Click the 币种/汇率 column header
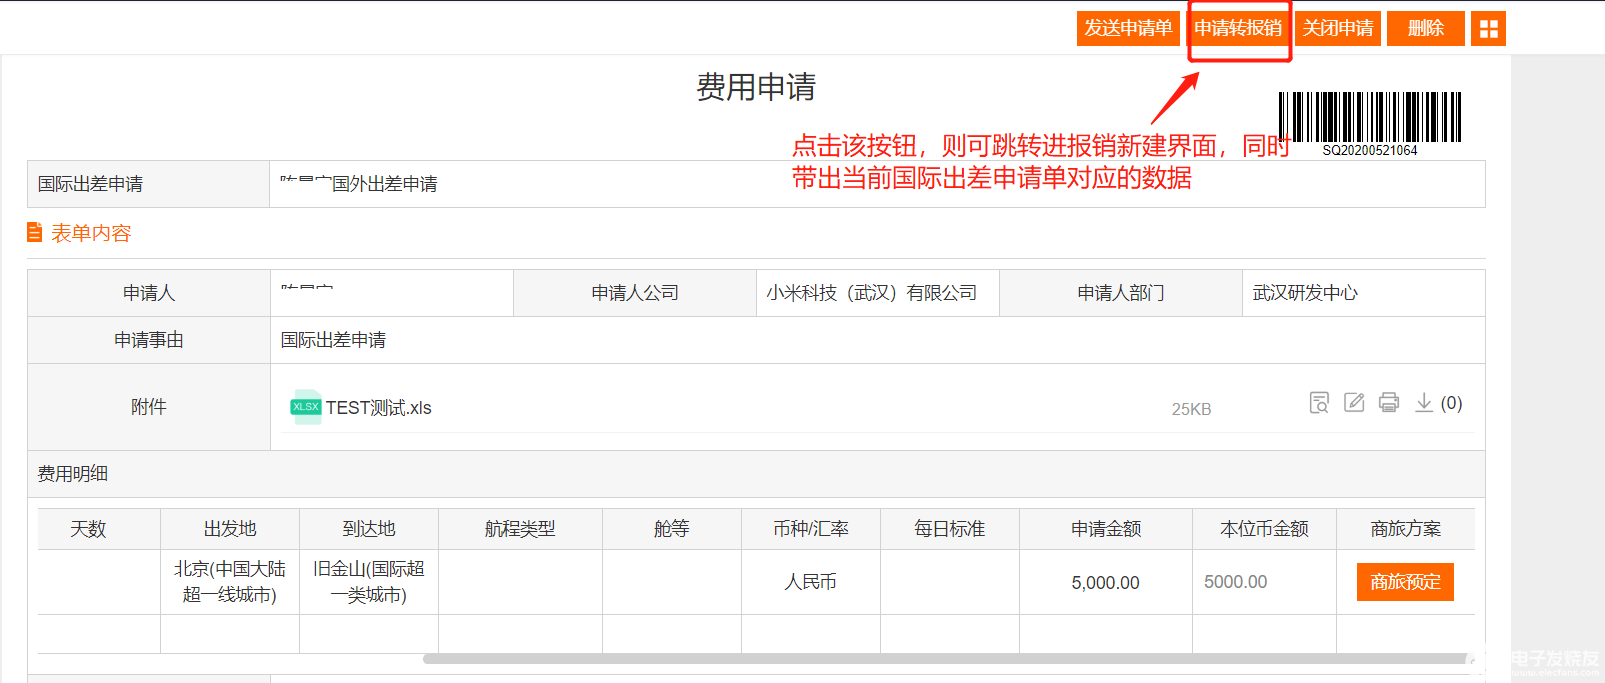This screenshot has height=683, width=1605. click(811, 529)
